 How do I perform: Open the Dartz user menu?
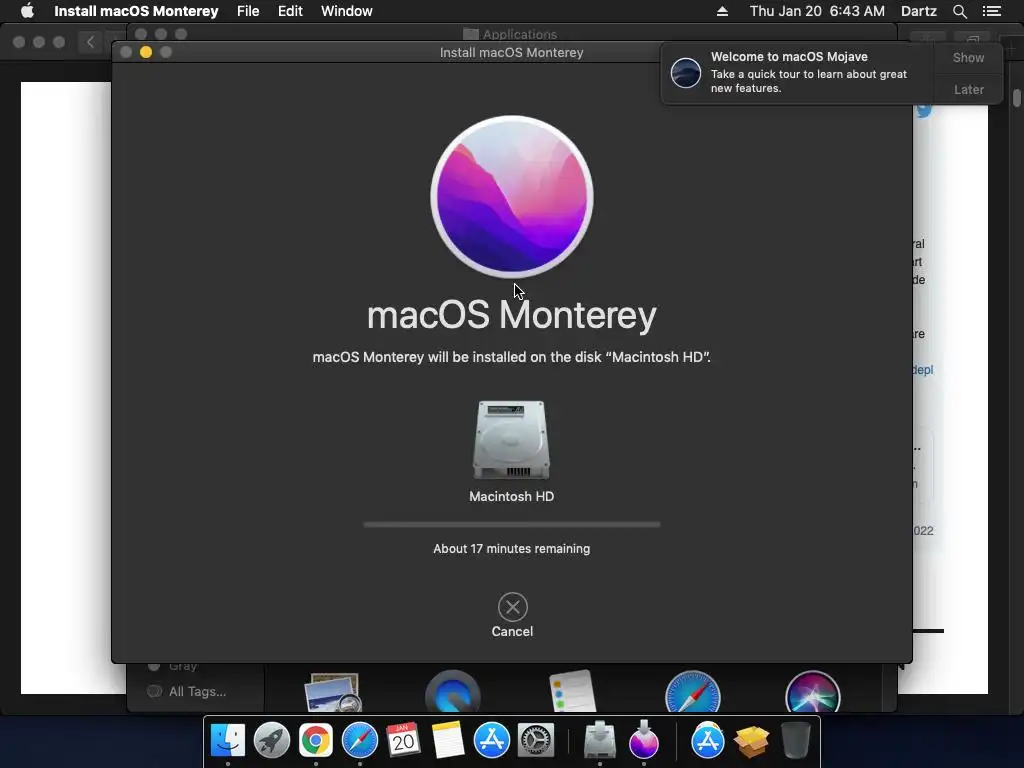[x=919, y=11]
